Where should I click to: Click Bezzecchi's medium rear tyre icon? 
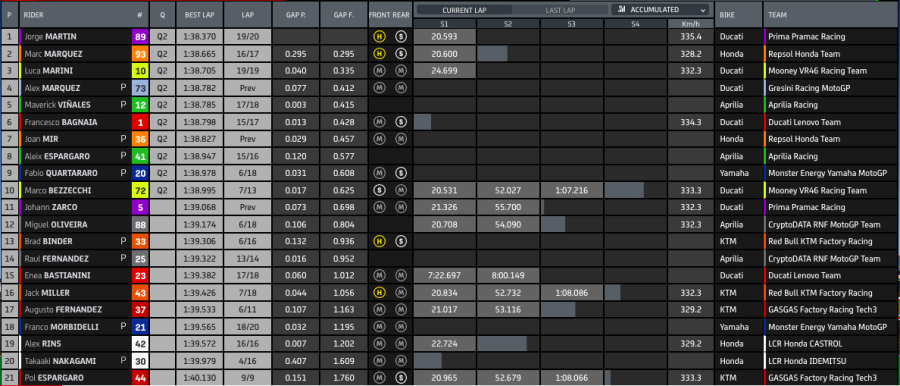401,190
